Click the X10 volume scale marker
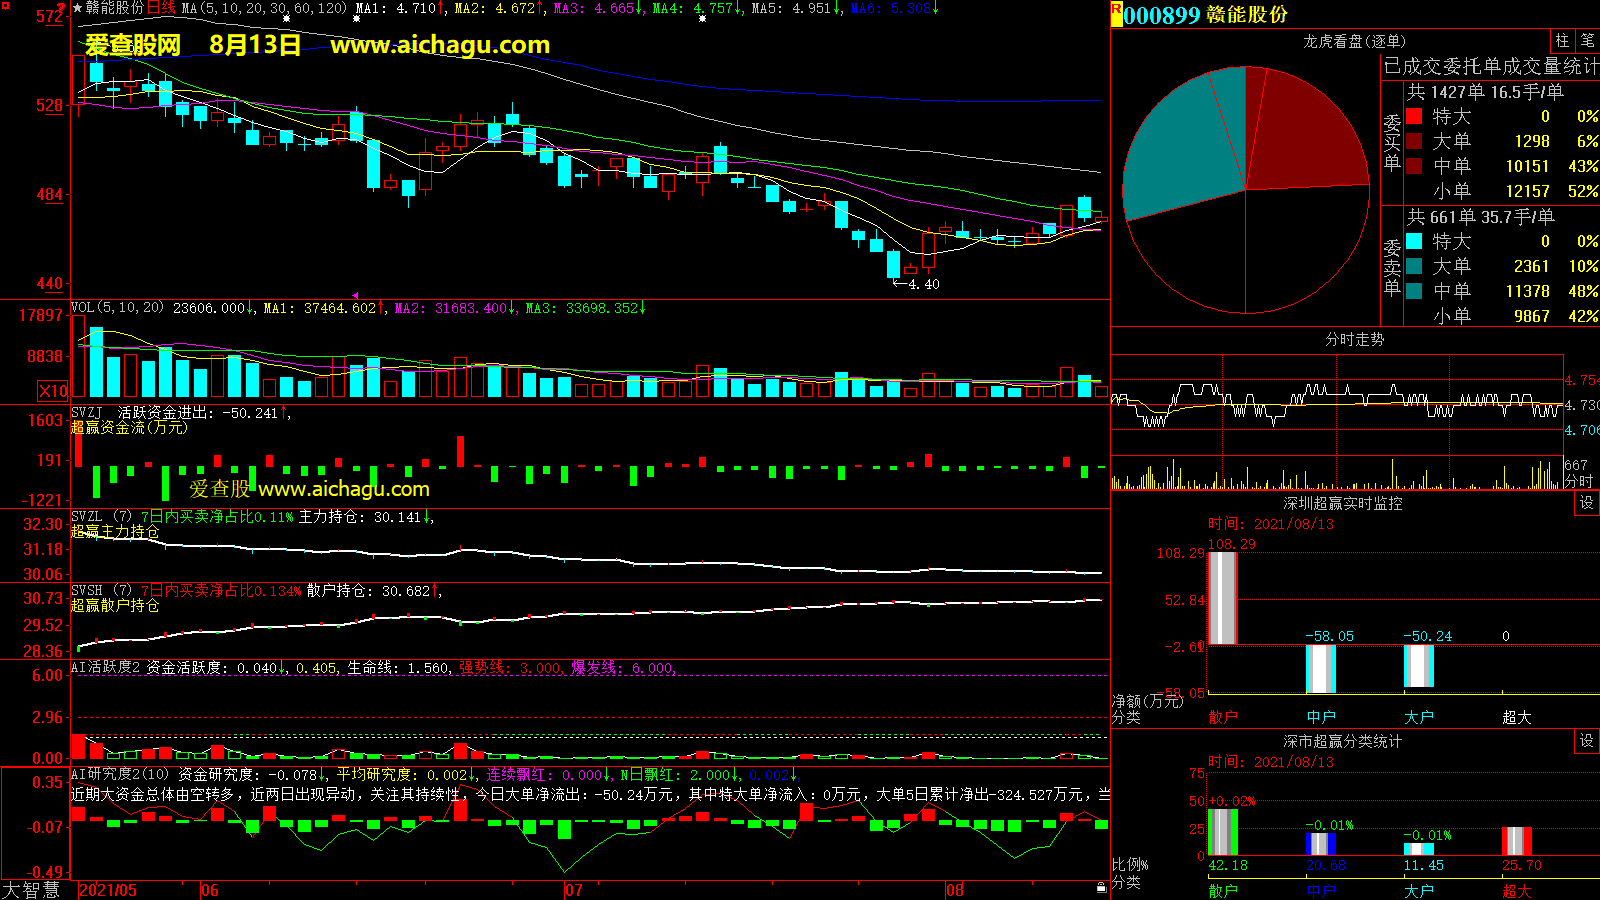This screenshot has height=900, width=1600. 53,391
